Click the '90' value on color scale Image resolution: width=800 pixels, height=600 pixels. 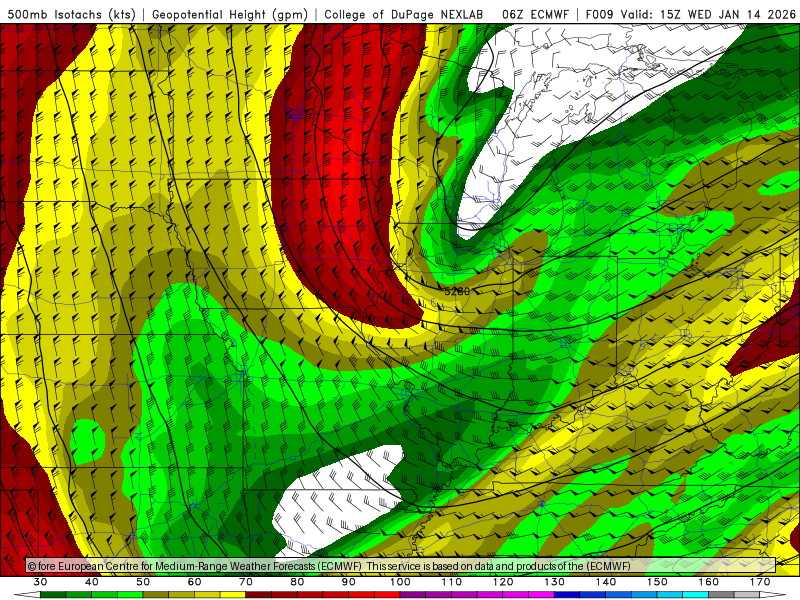coord(349,582)
